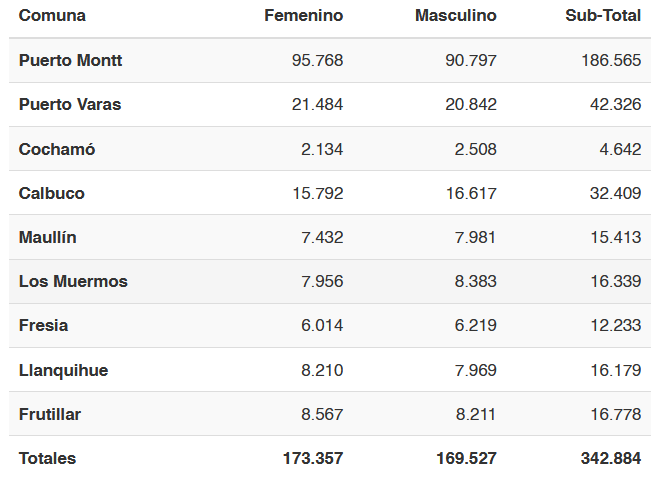Select the Los Muermos comuna cell
This screenshot has height=482, width=657.
73,281
